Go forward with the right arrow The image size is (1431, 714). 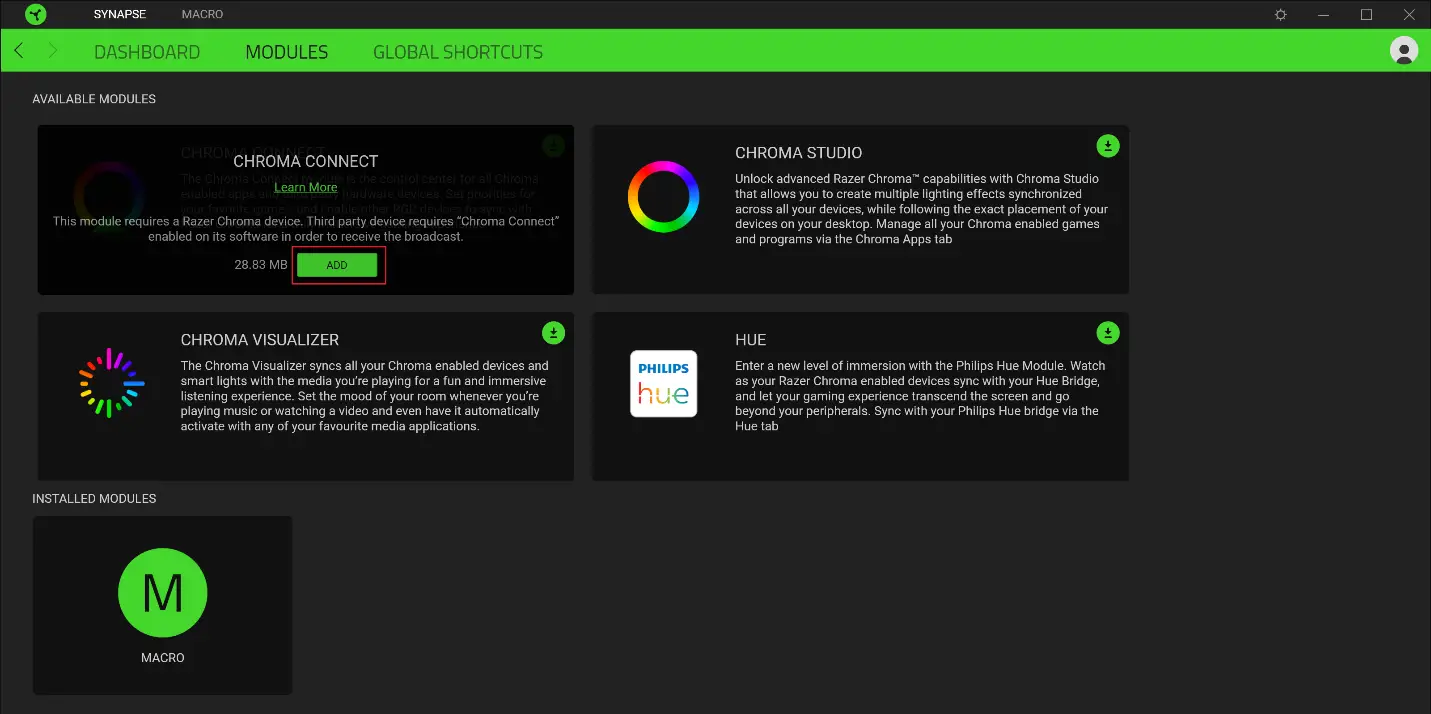tap(53, 51)
